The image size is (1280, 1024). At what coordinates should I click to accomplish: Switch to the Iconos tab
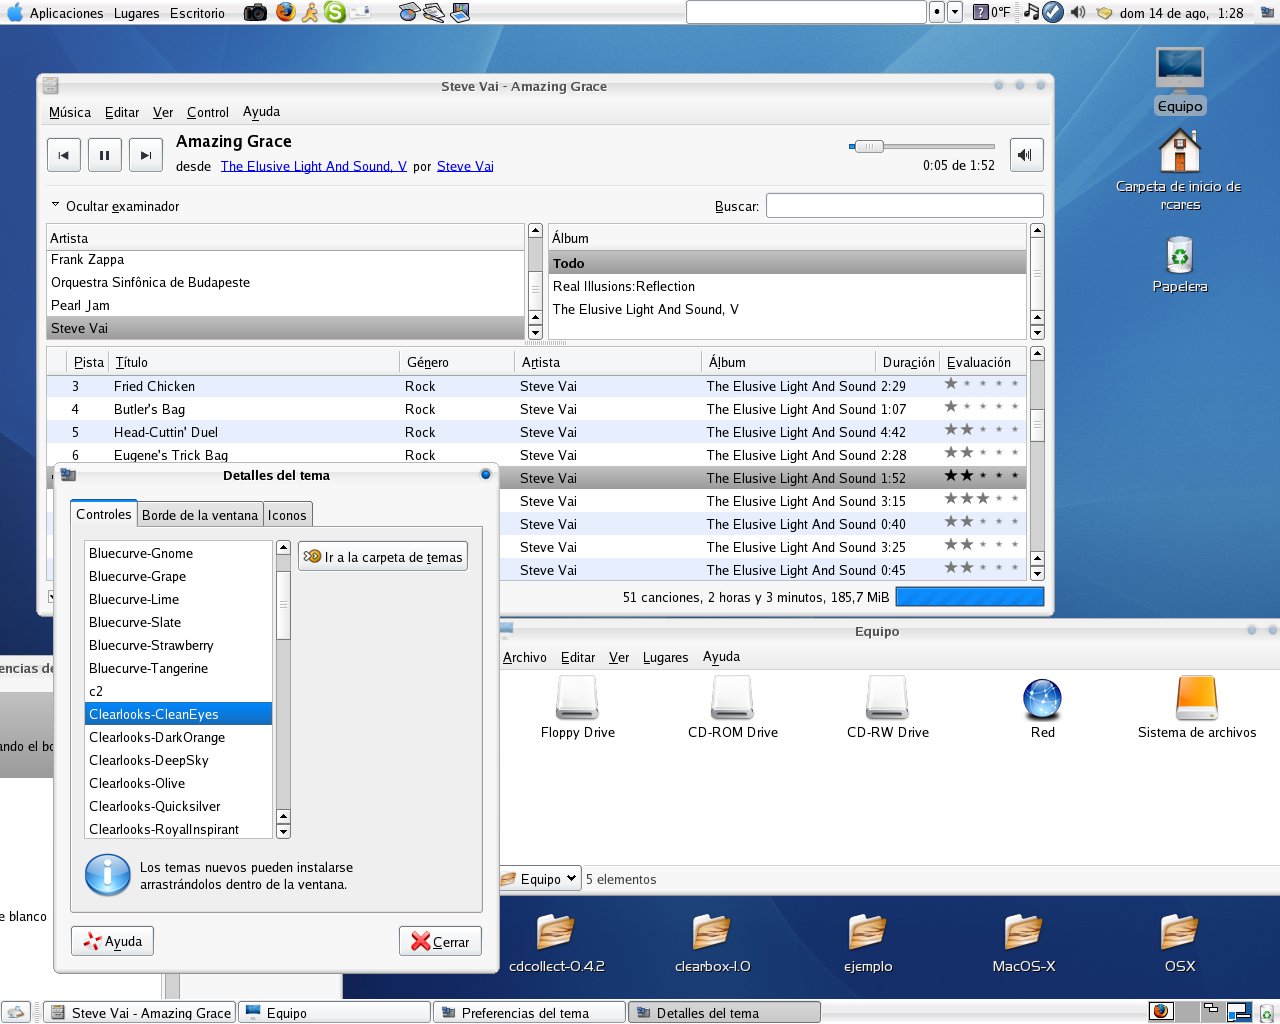point(287,515)
